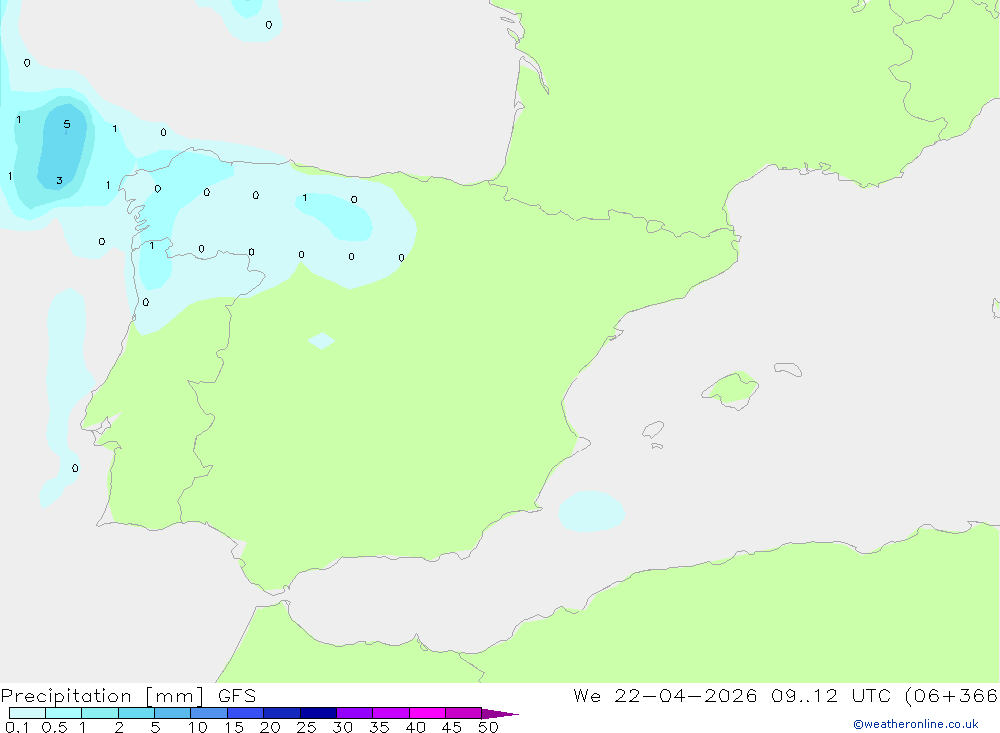Click the legend swatch between 2 and 5

click(136, 713)
